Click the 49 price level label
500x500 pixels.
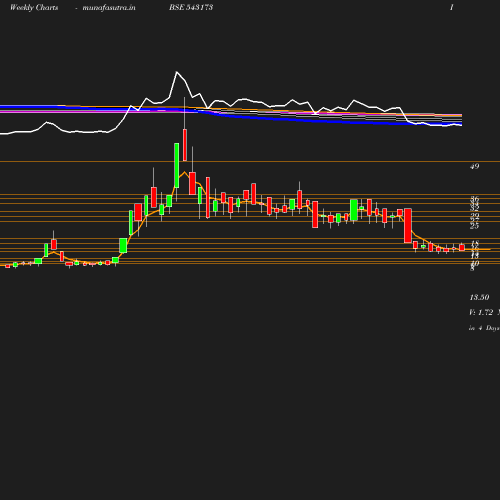[x=475, y=166]
